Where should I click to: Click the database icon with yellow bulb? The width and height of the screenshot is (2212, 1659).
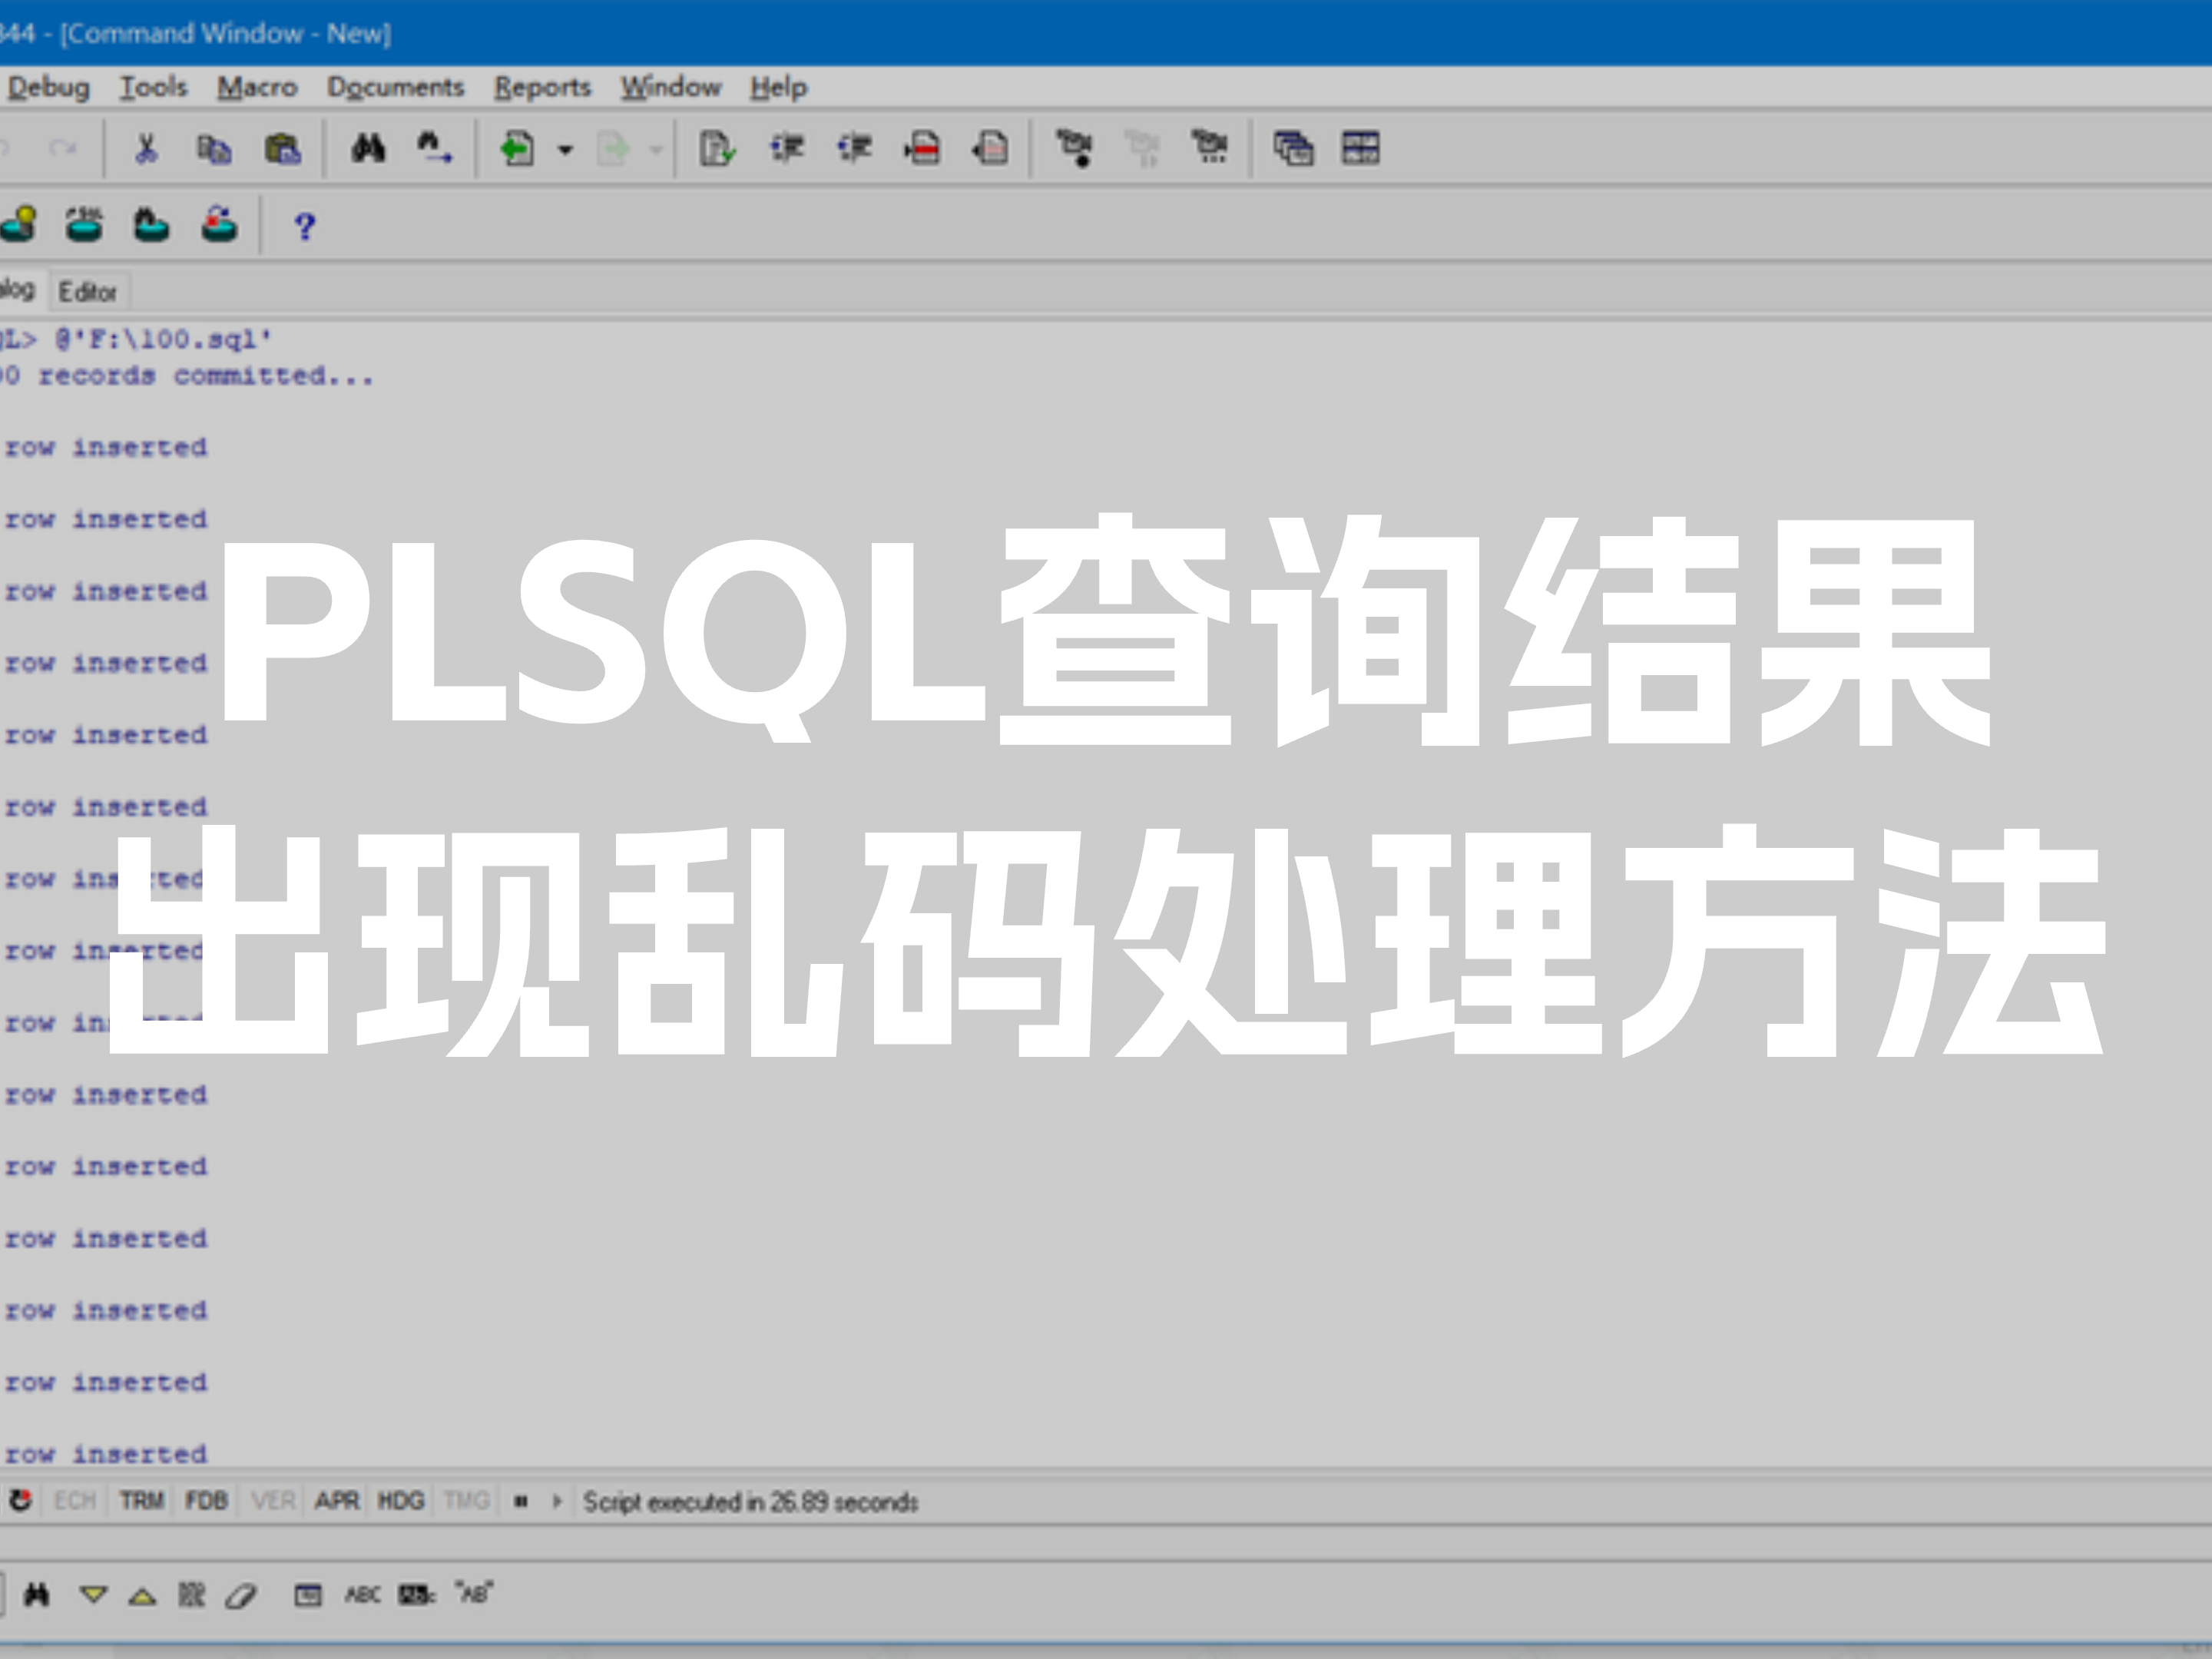19,225
